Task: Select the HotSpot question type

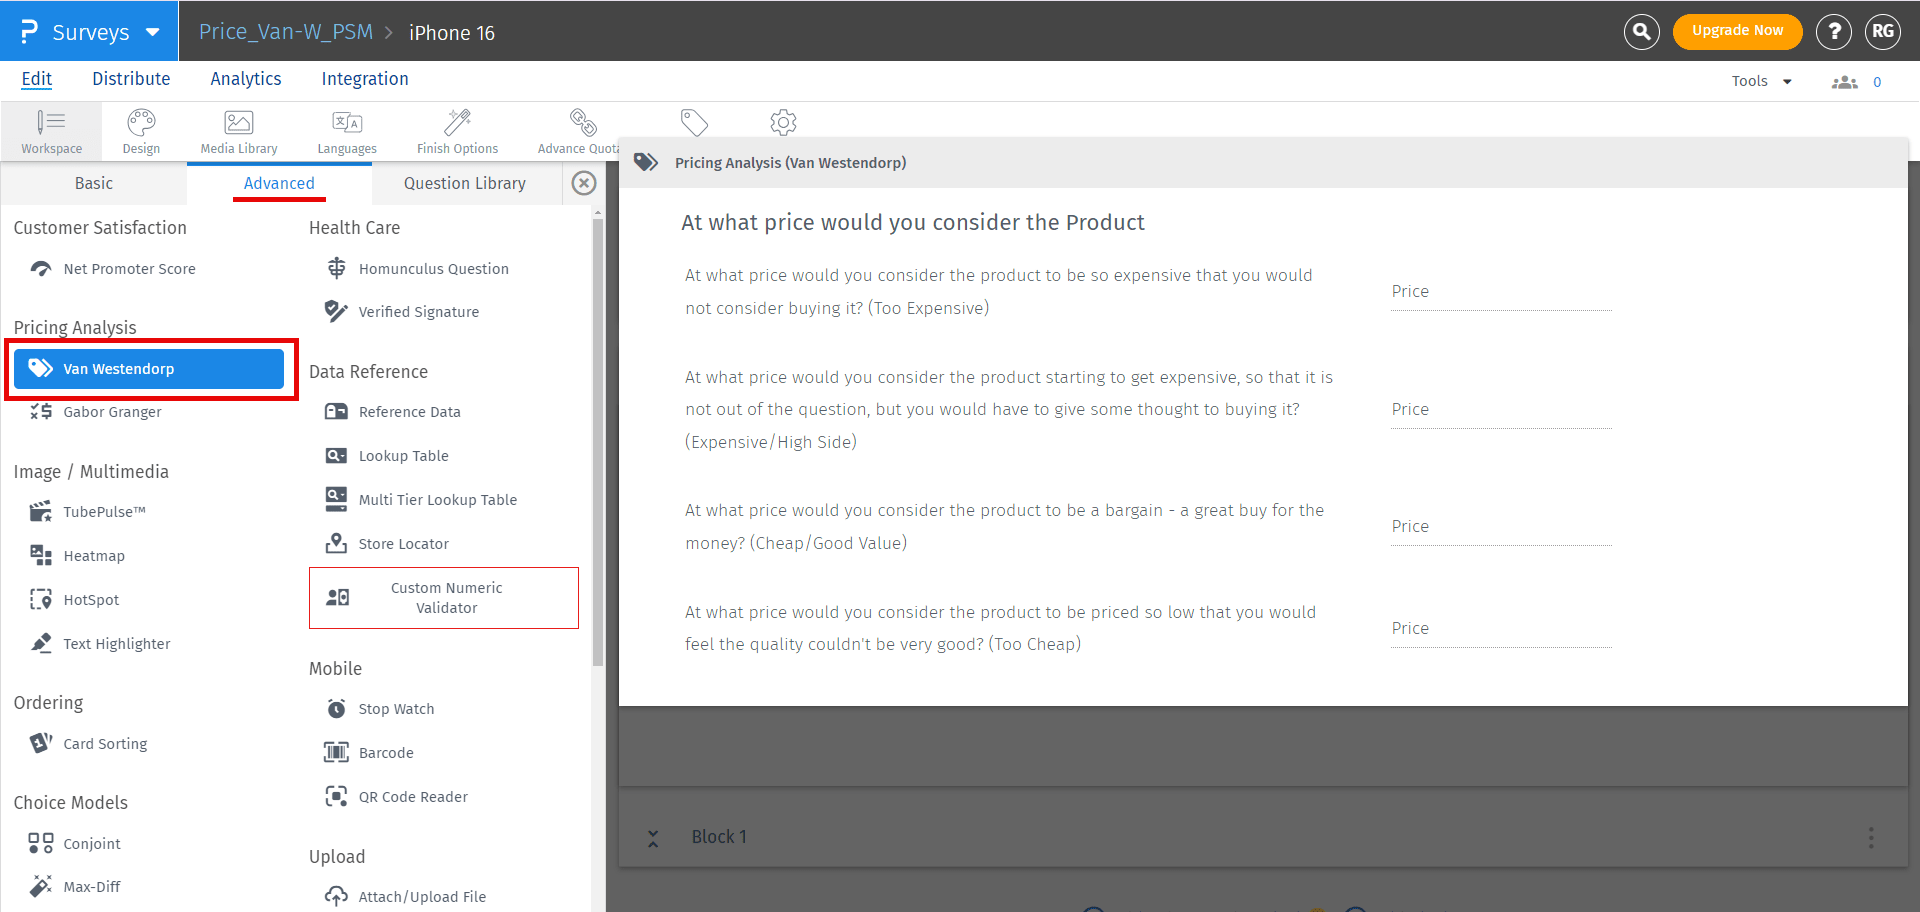Action: pos(88,599)
